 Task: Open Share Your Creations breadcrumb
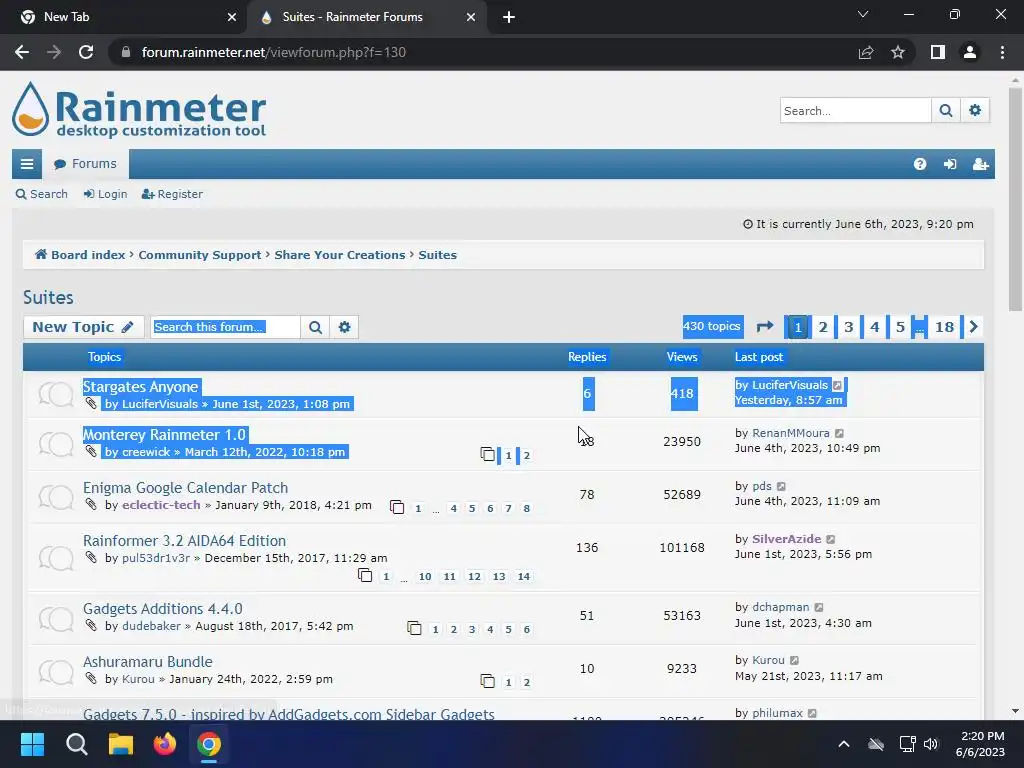tap(340, 255)
